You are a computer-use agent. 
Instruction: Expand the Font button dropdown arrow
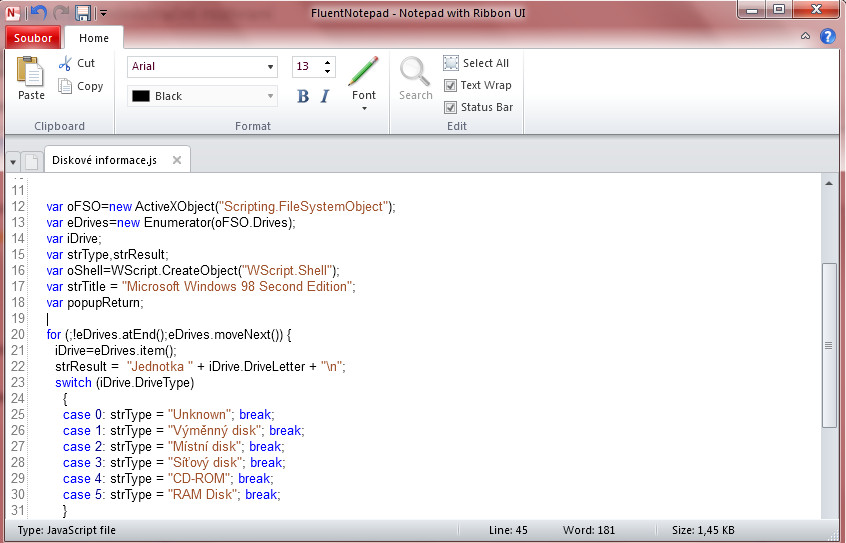point(364,108)
